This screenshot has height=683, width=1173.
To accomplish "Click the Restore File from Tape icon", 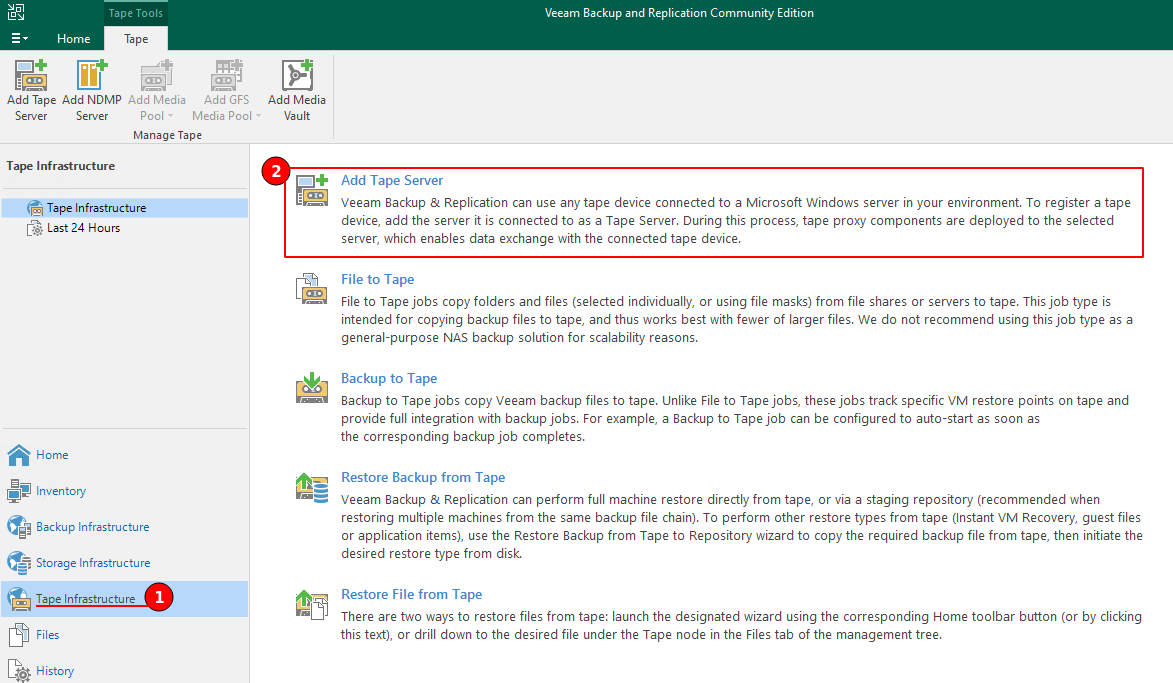I will click(312, 603).
